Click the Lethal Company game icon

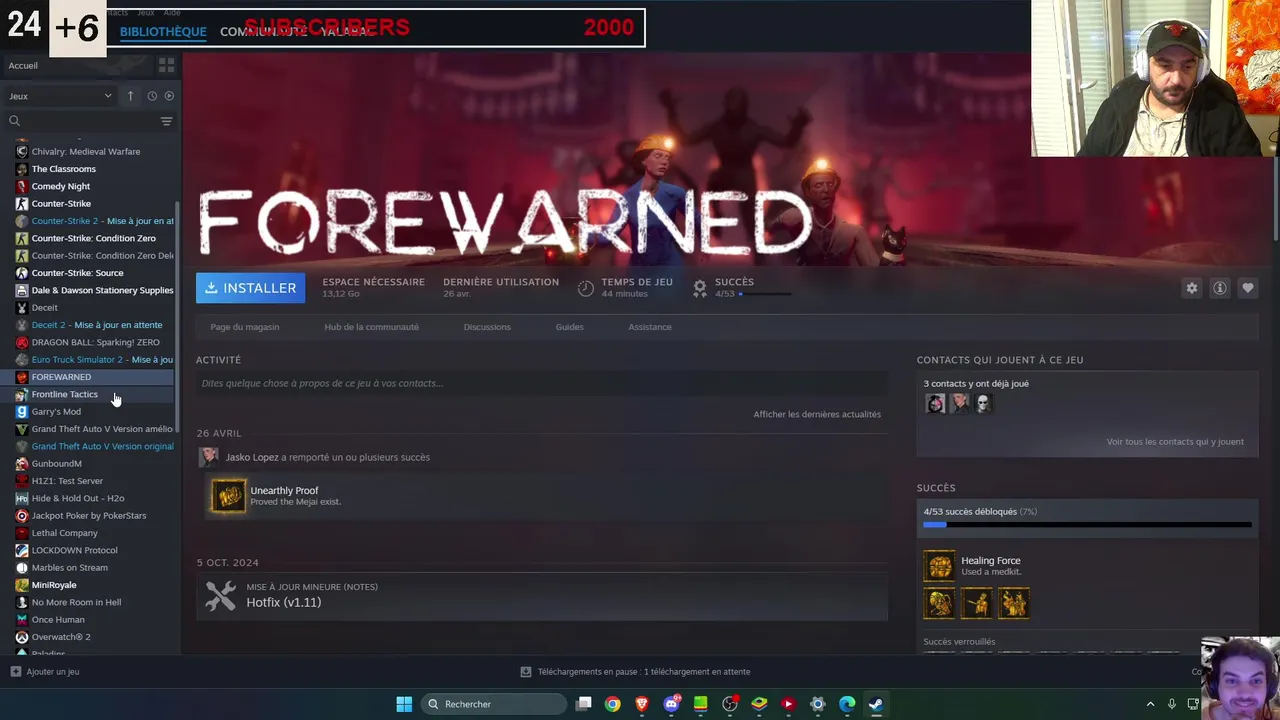click(22, 533)
